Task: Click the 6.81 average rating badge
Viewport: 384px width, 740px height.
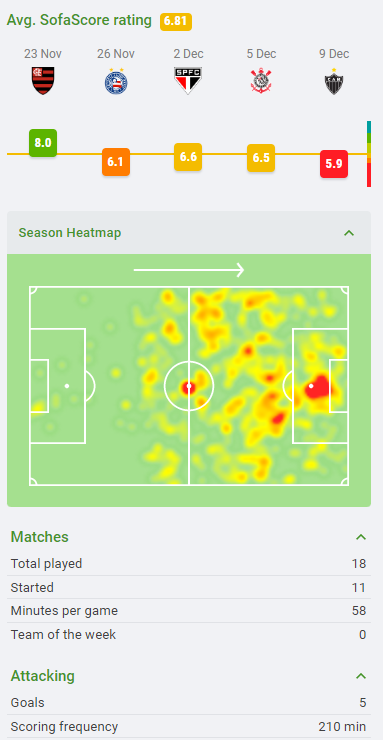Action: tap(176, 22)
